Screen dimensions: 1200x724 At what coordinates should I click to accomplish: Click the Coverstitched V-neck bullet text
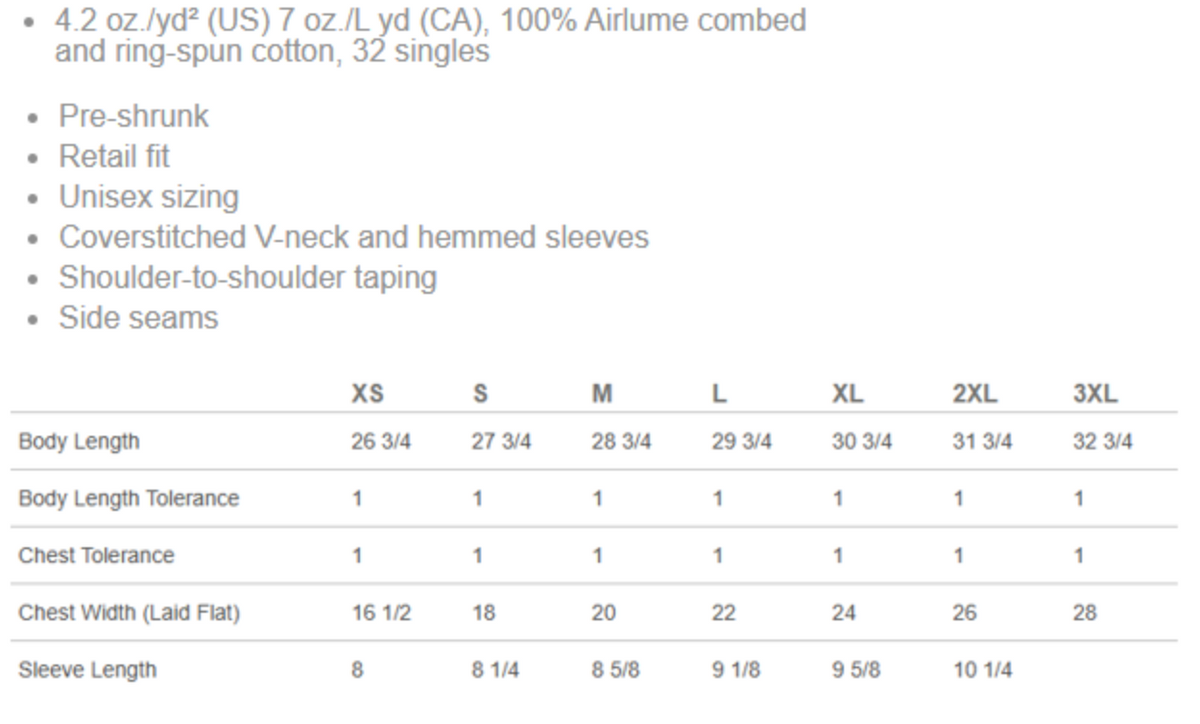click(x=353, y=237)
